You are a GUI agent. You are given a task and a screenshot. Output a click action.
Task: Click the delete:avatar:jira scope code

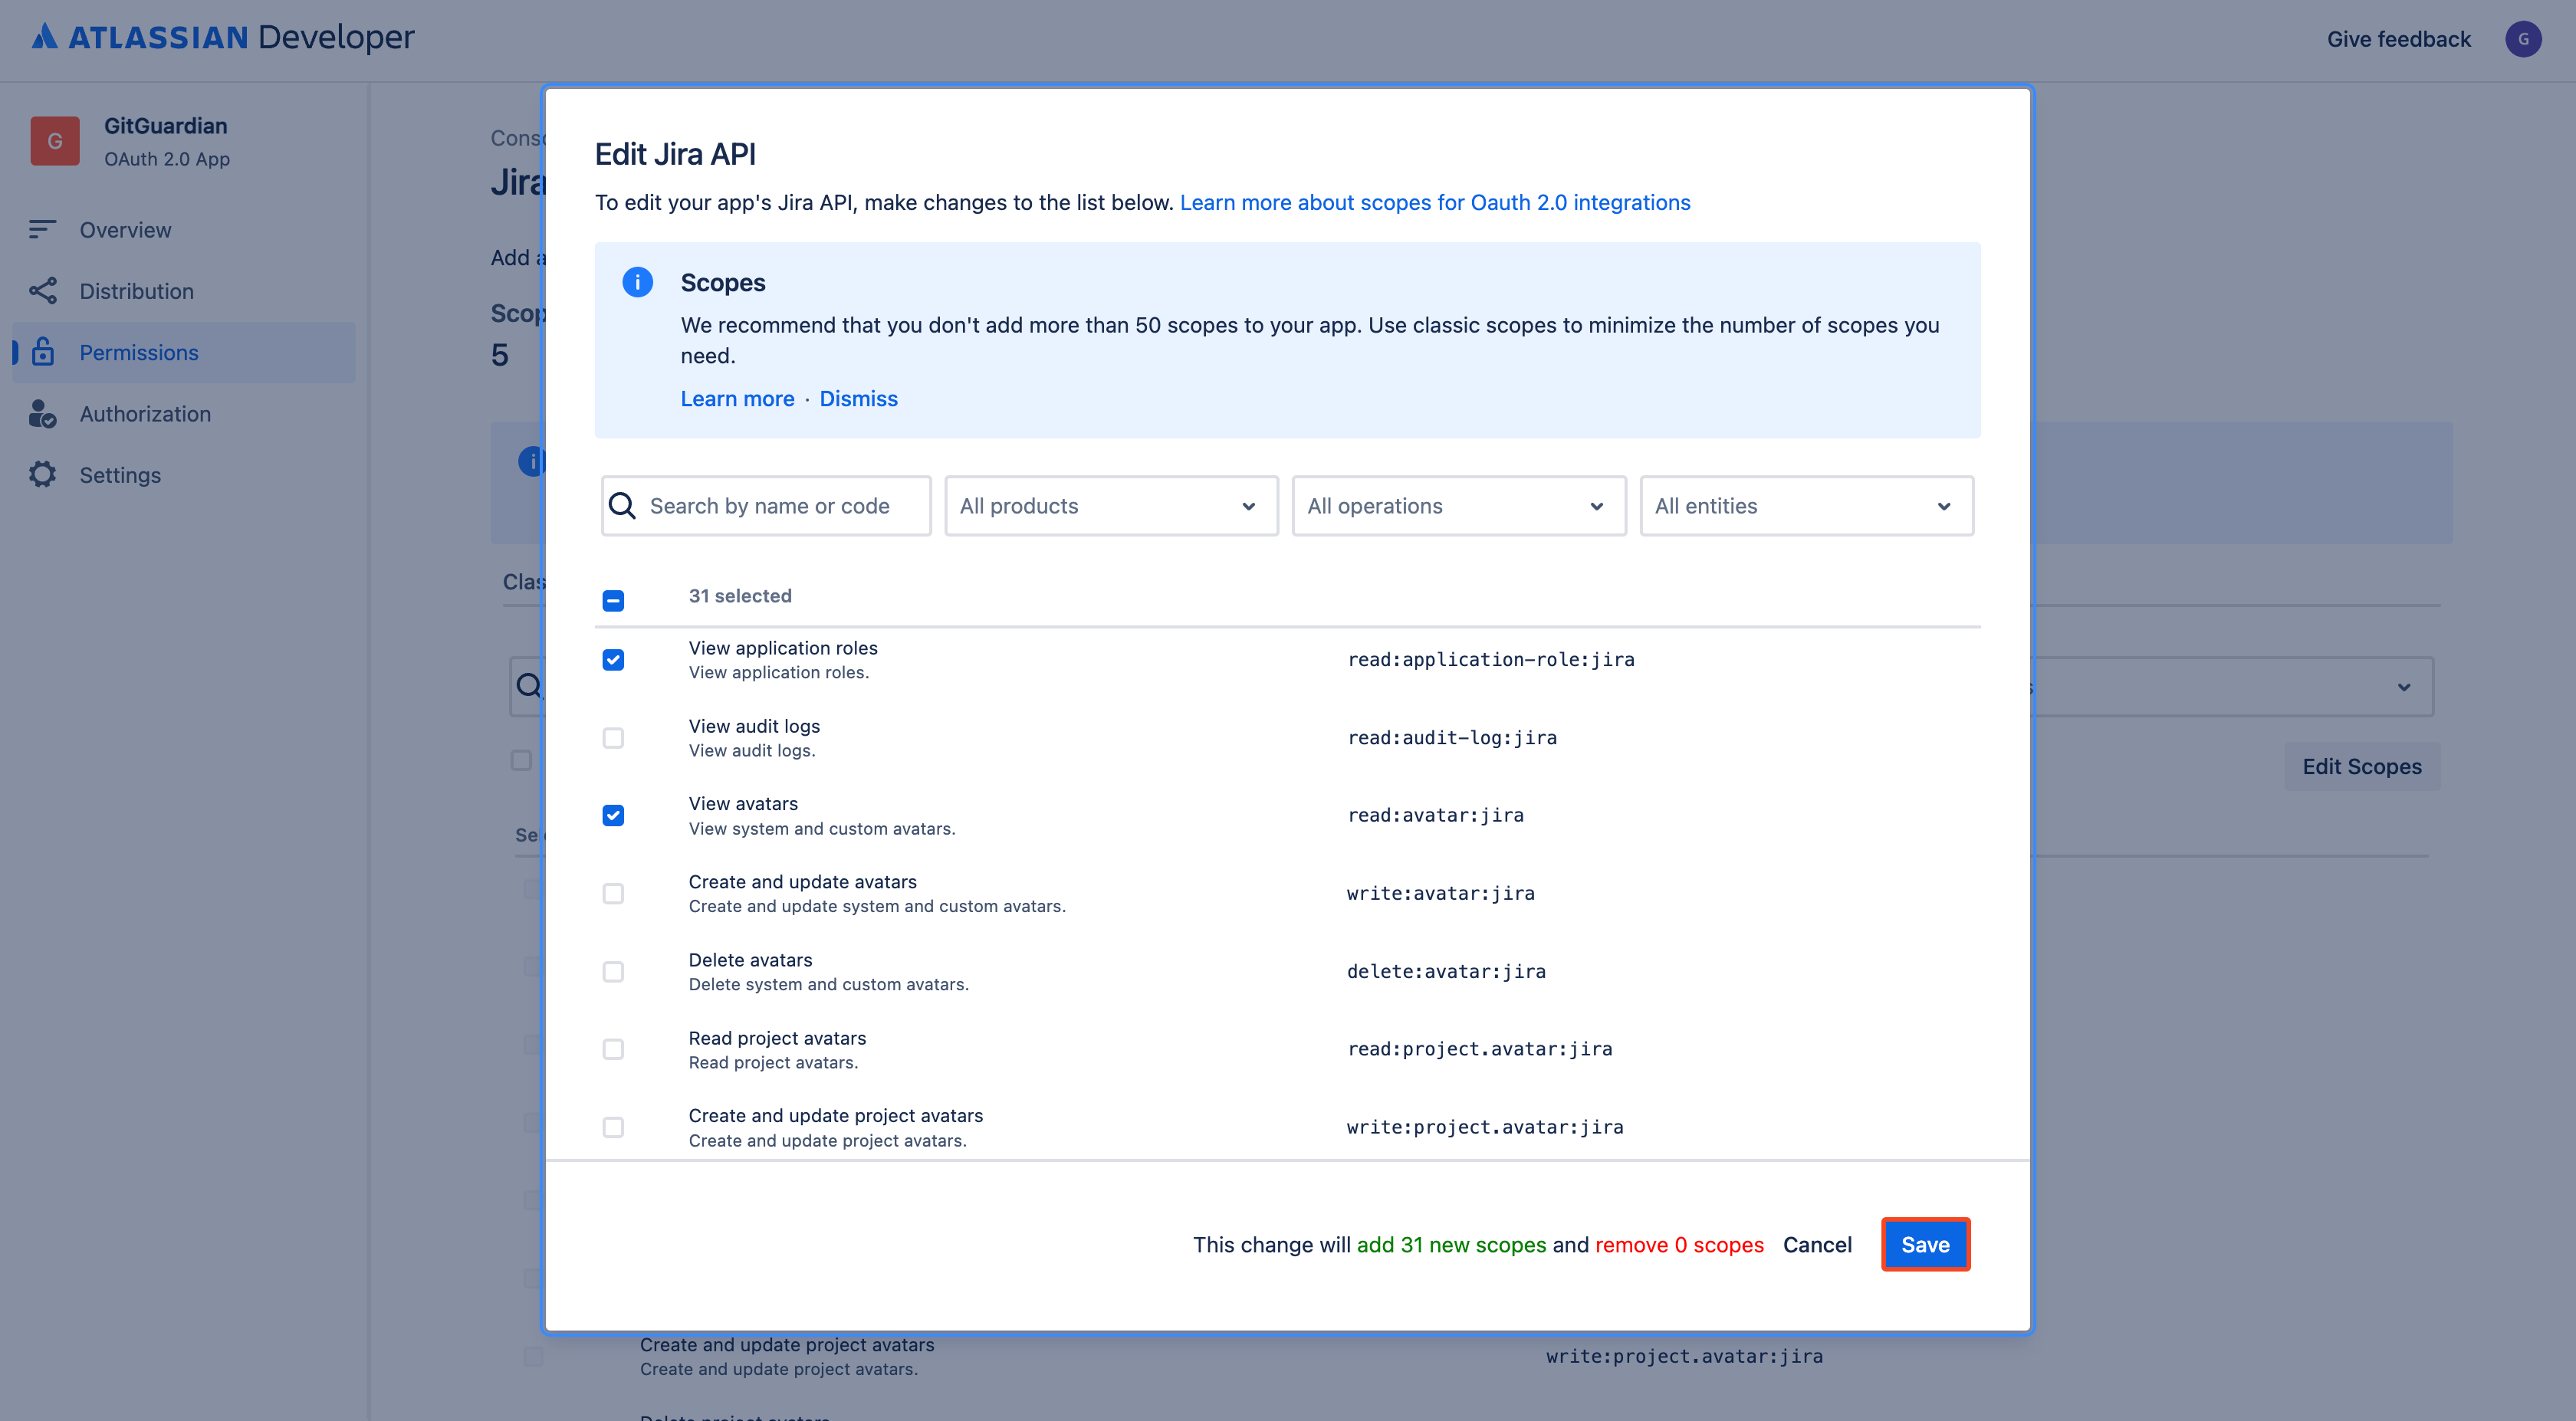pyautogui.click(x=1446, y=972)
